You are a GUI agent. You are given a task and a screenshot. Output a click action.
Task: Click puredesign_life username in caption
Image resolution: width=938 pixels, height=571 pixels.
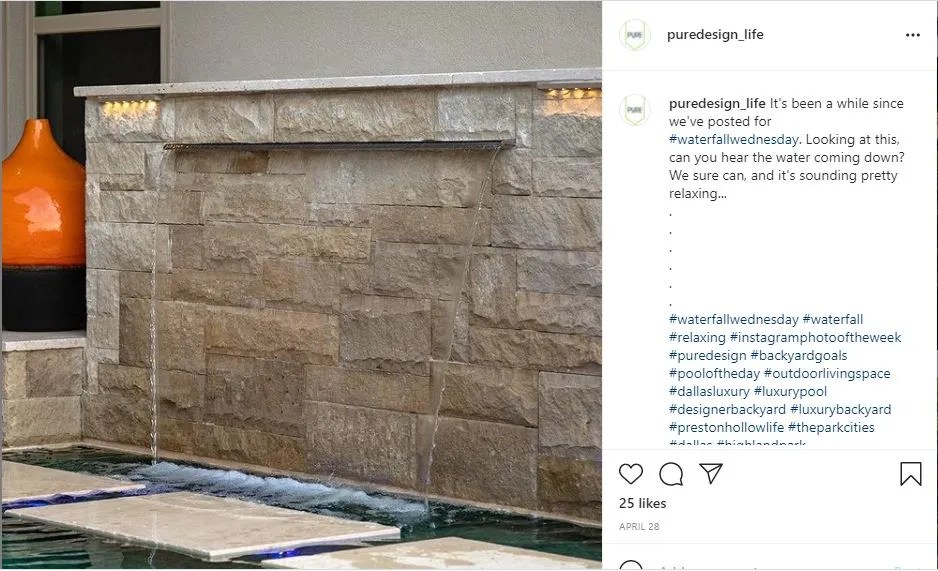(x=717, y=103)
